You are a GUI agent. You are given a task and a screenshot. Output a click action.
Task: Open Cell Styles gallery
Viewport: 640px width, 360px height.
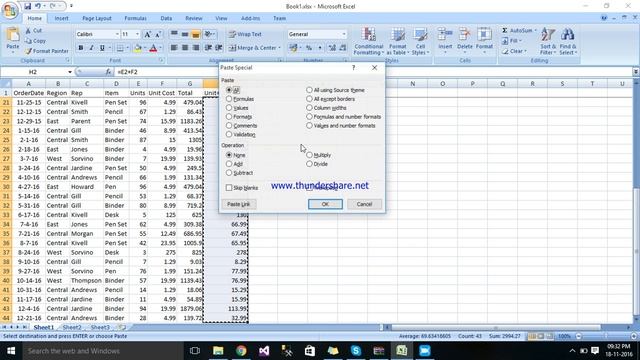pos(420,41)
